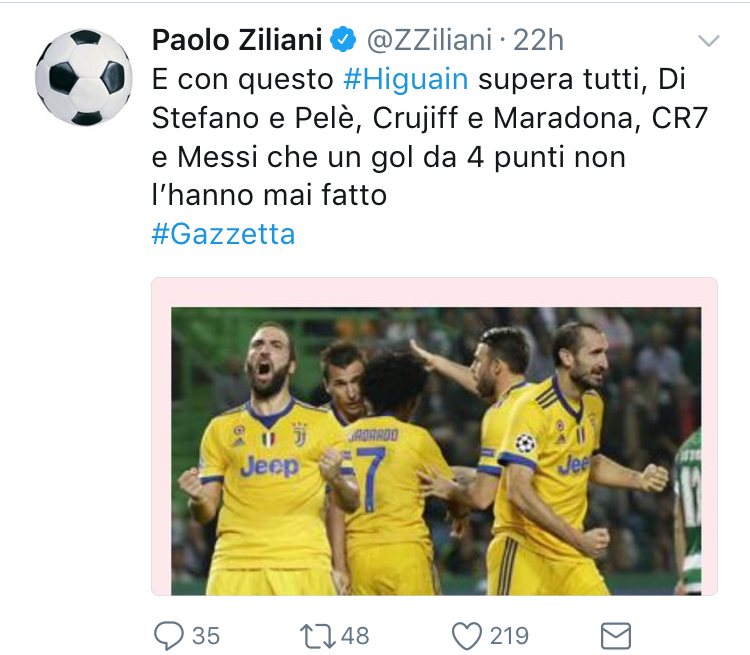
Task: Expand the tweet options chevron
Action: point(708,41)
